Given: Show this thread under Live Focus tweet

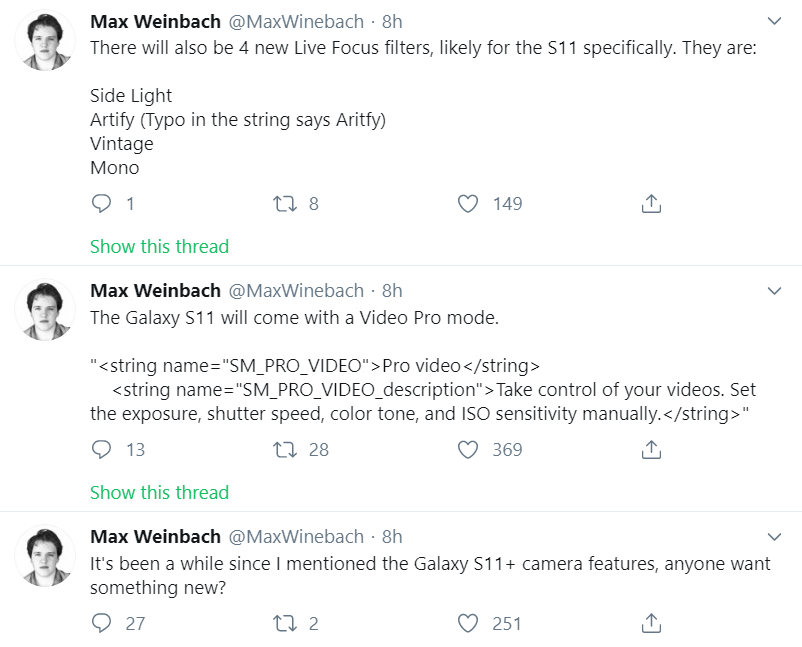Looking at the screenshot, I should point(159,247).
